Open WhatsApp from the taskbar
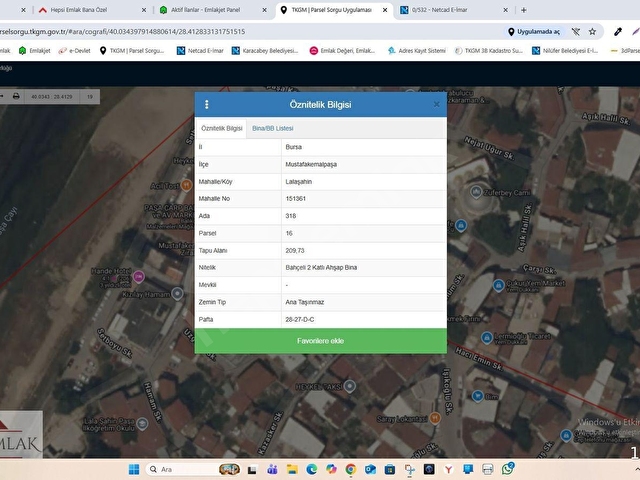 [507, 469]
